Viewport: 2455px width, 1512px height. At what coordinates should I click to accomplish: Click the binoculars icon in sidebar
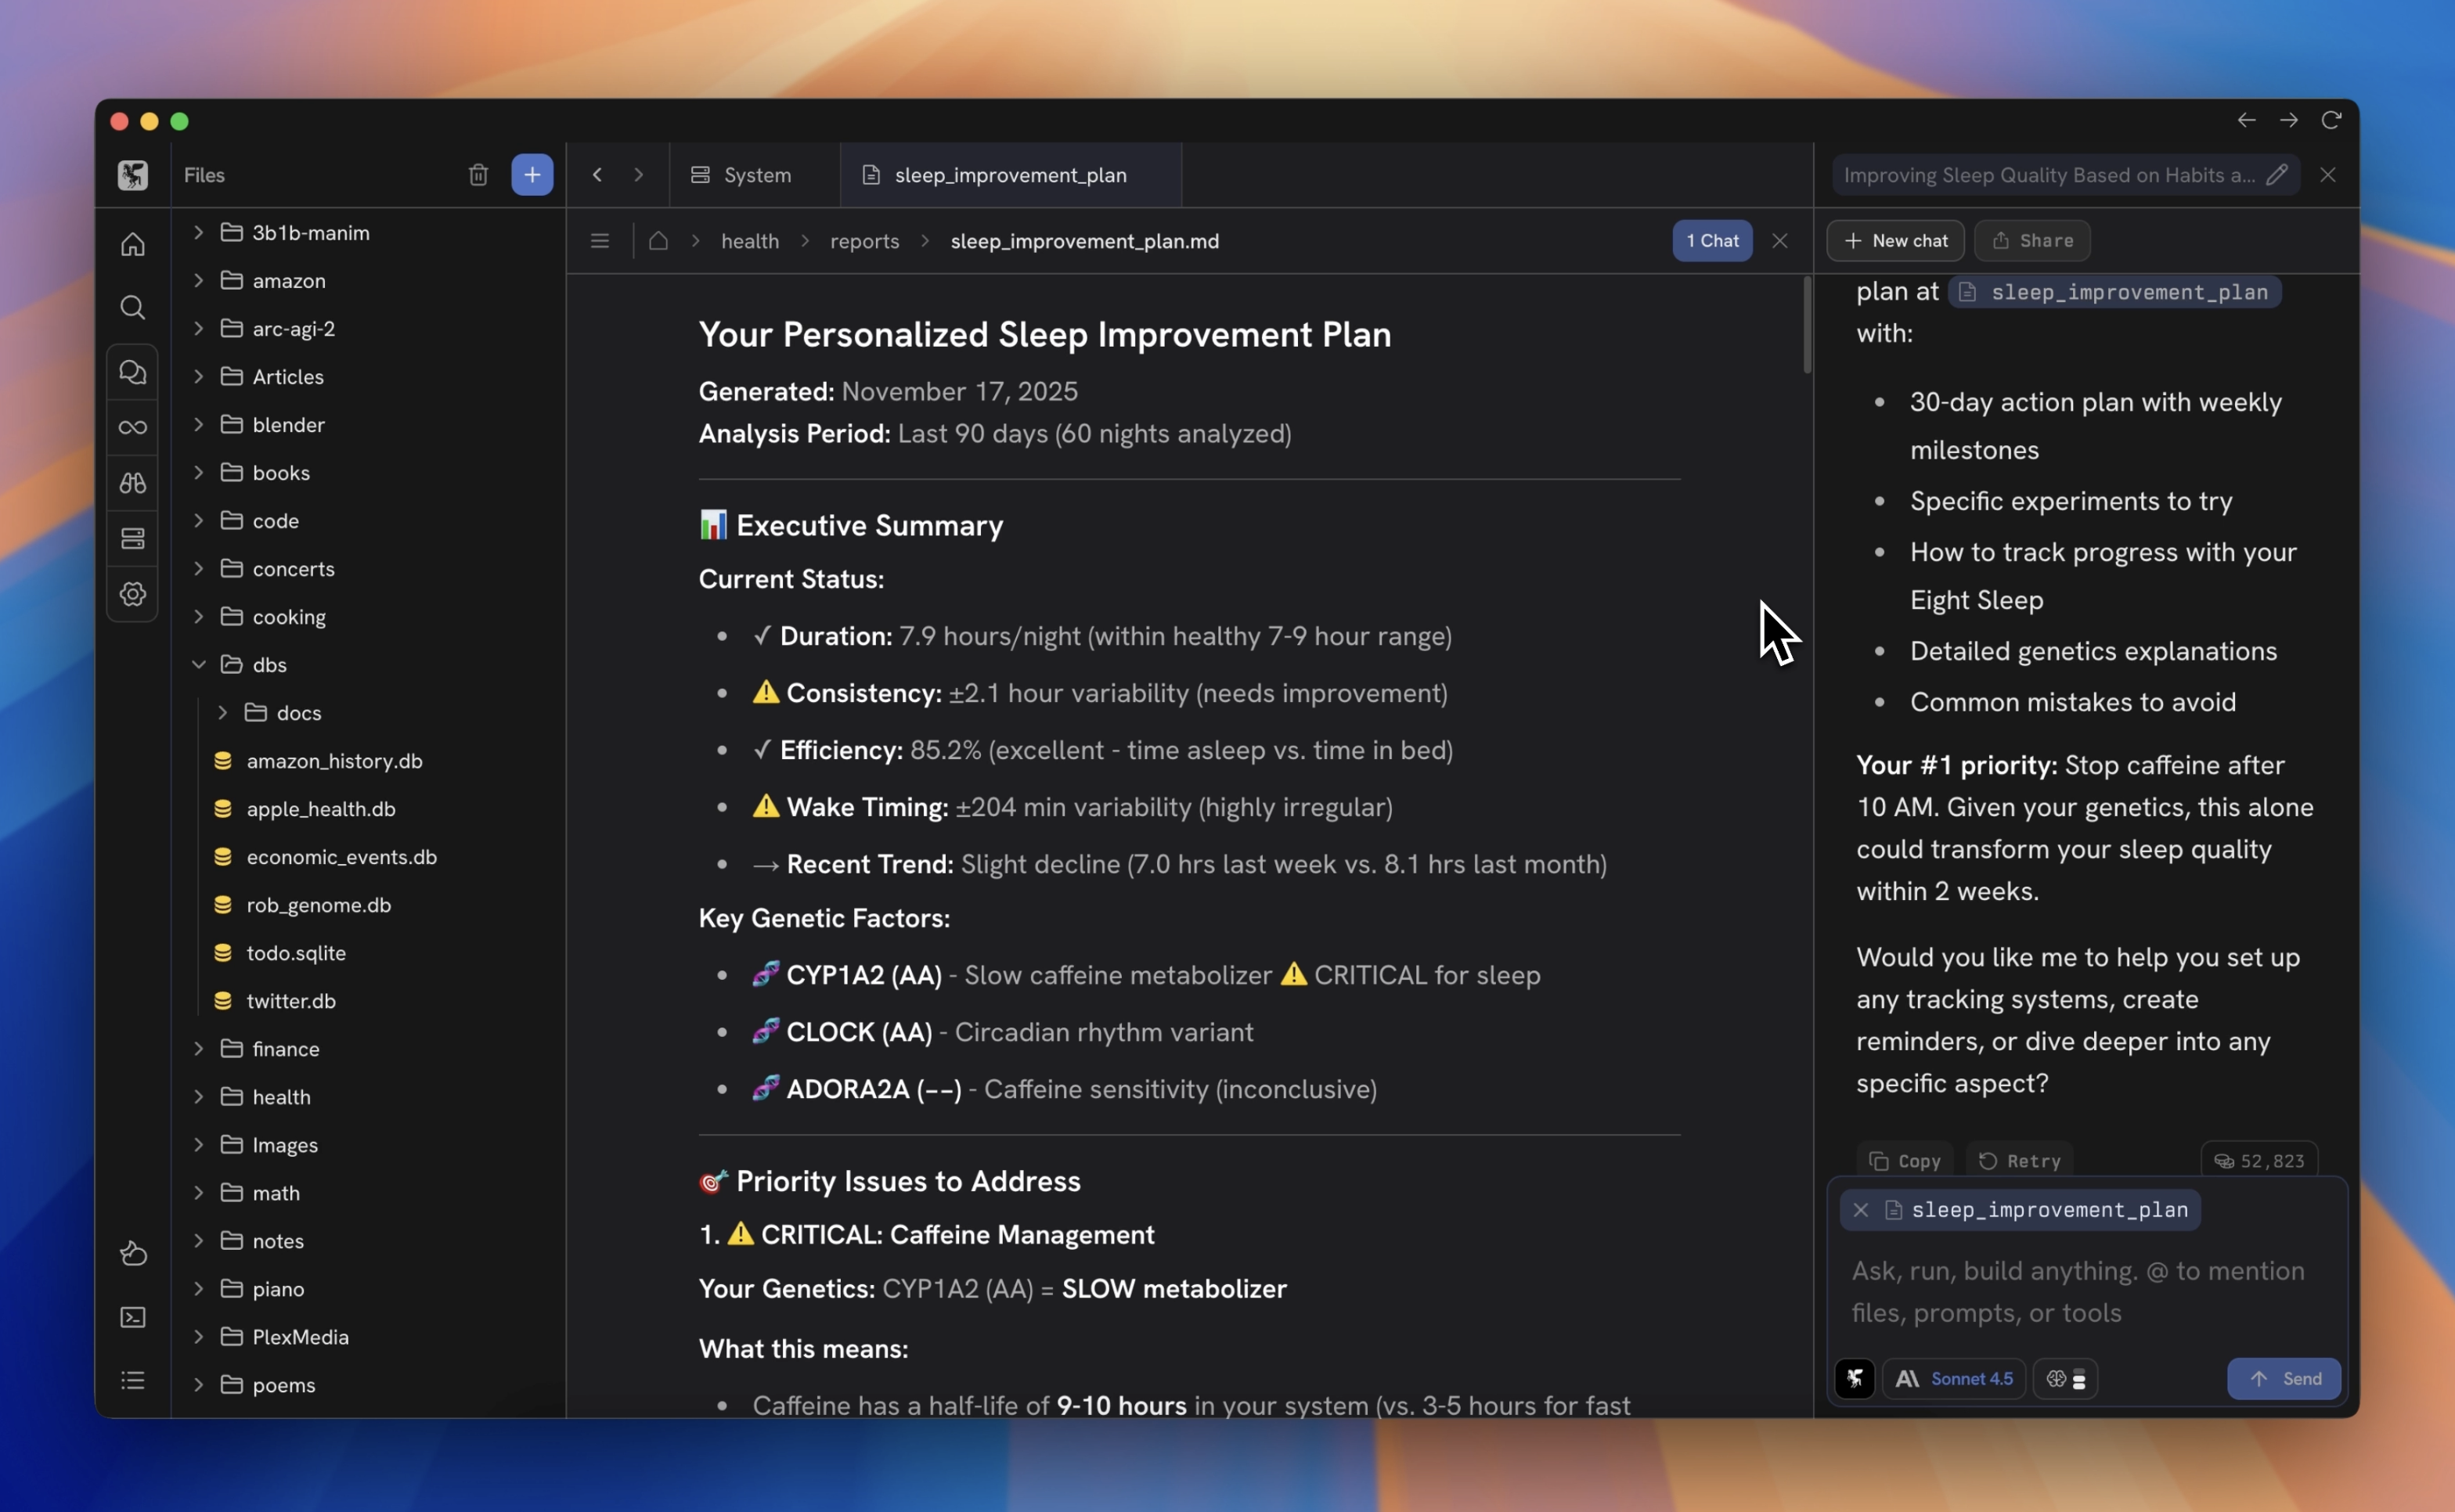pyautogui.click(x=133, y=483)
